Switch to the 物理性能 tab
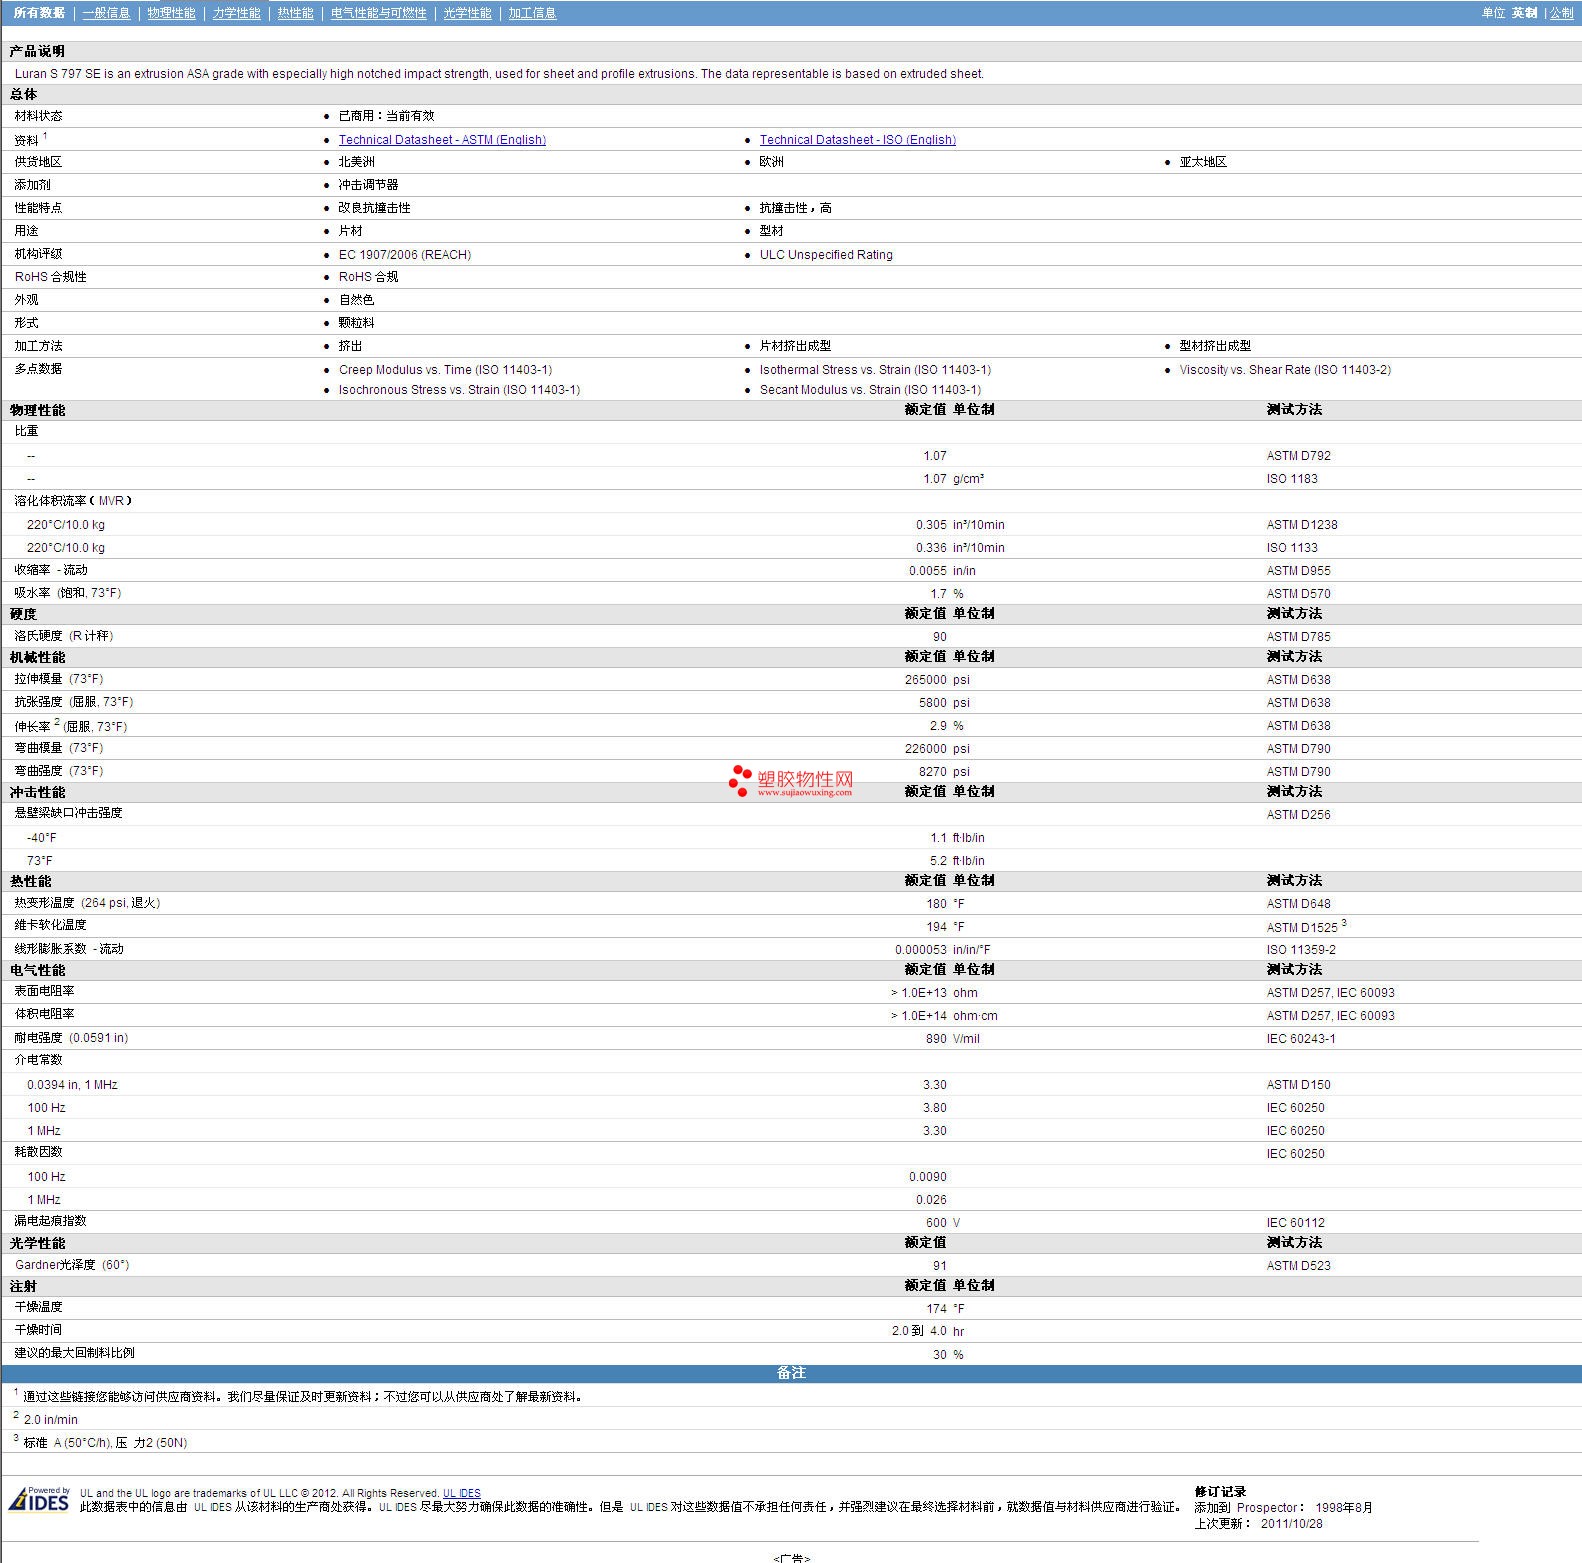 click(x=171, y=13)
